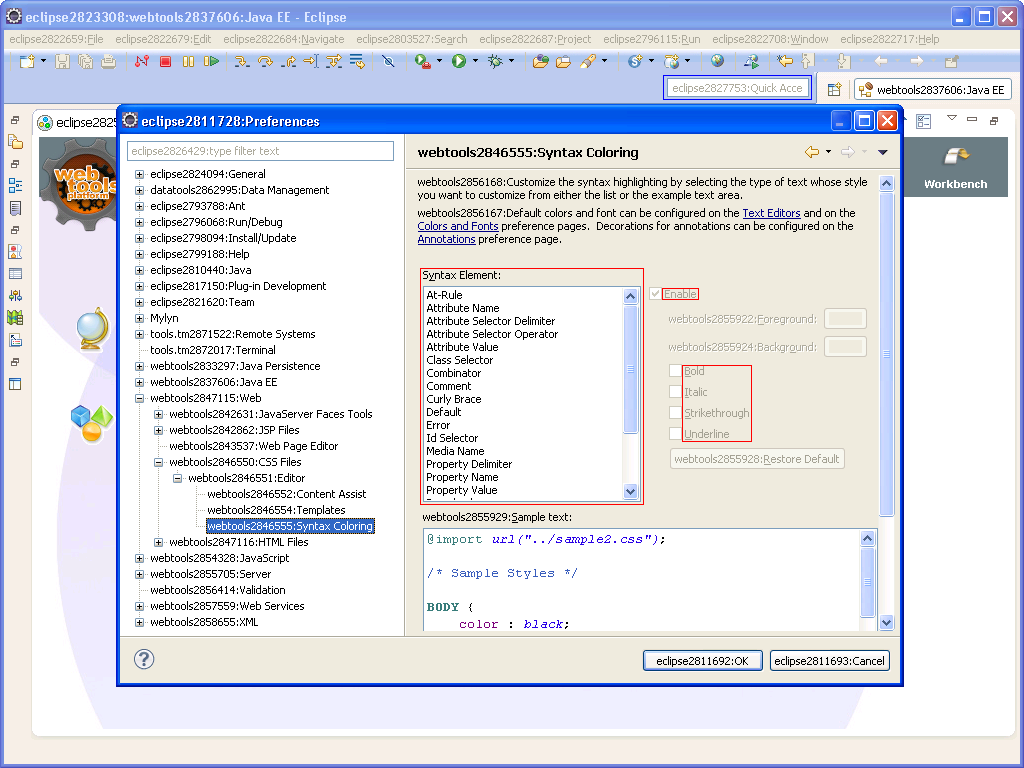The height and width of the screenshot is (768, 1024).
Task: Click the Search flashlight toolbar icon
Action: tap(588, 61)
